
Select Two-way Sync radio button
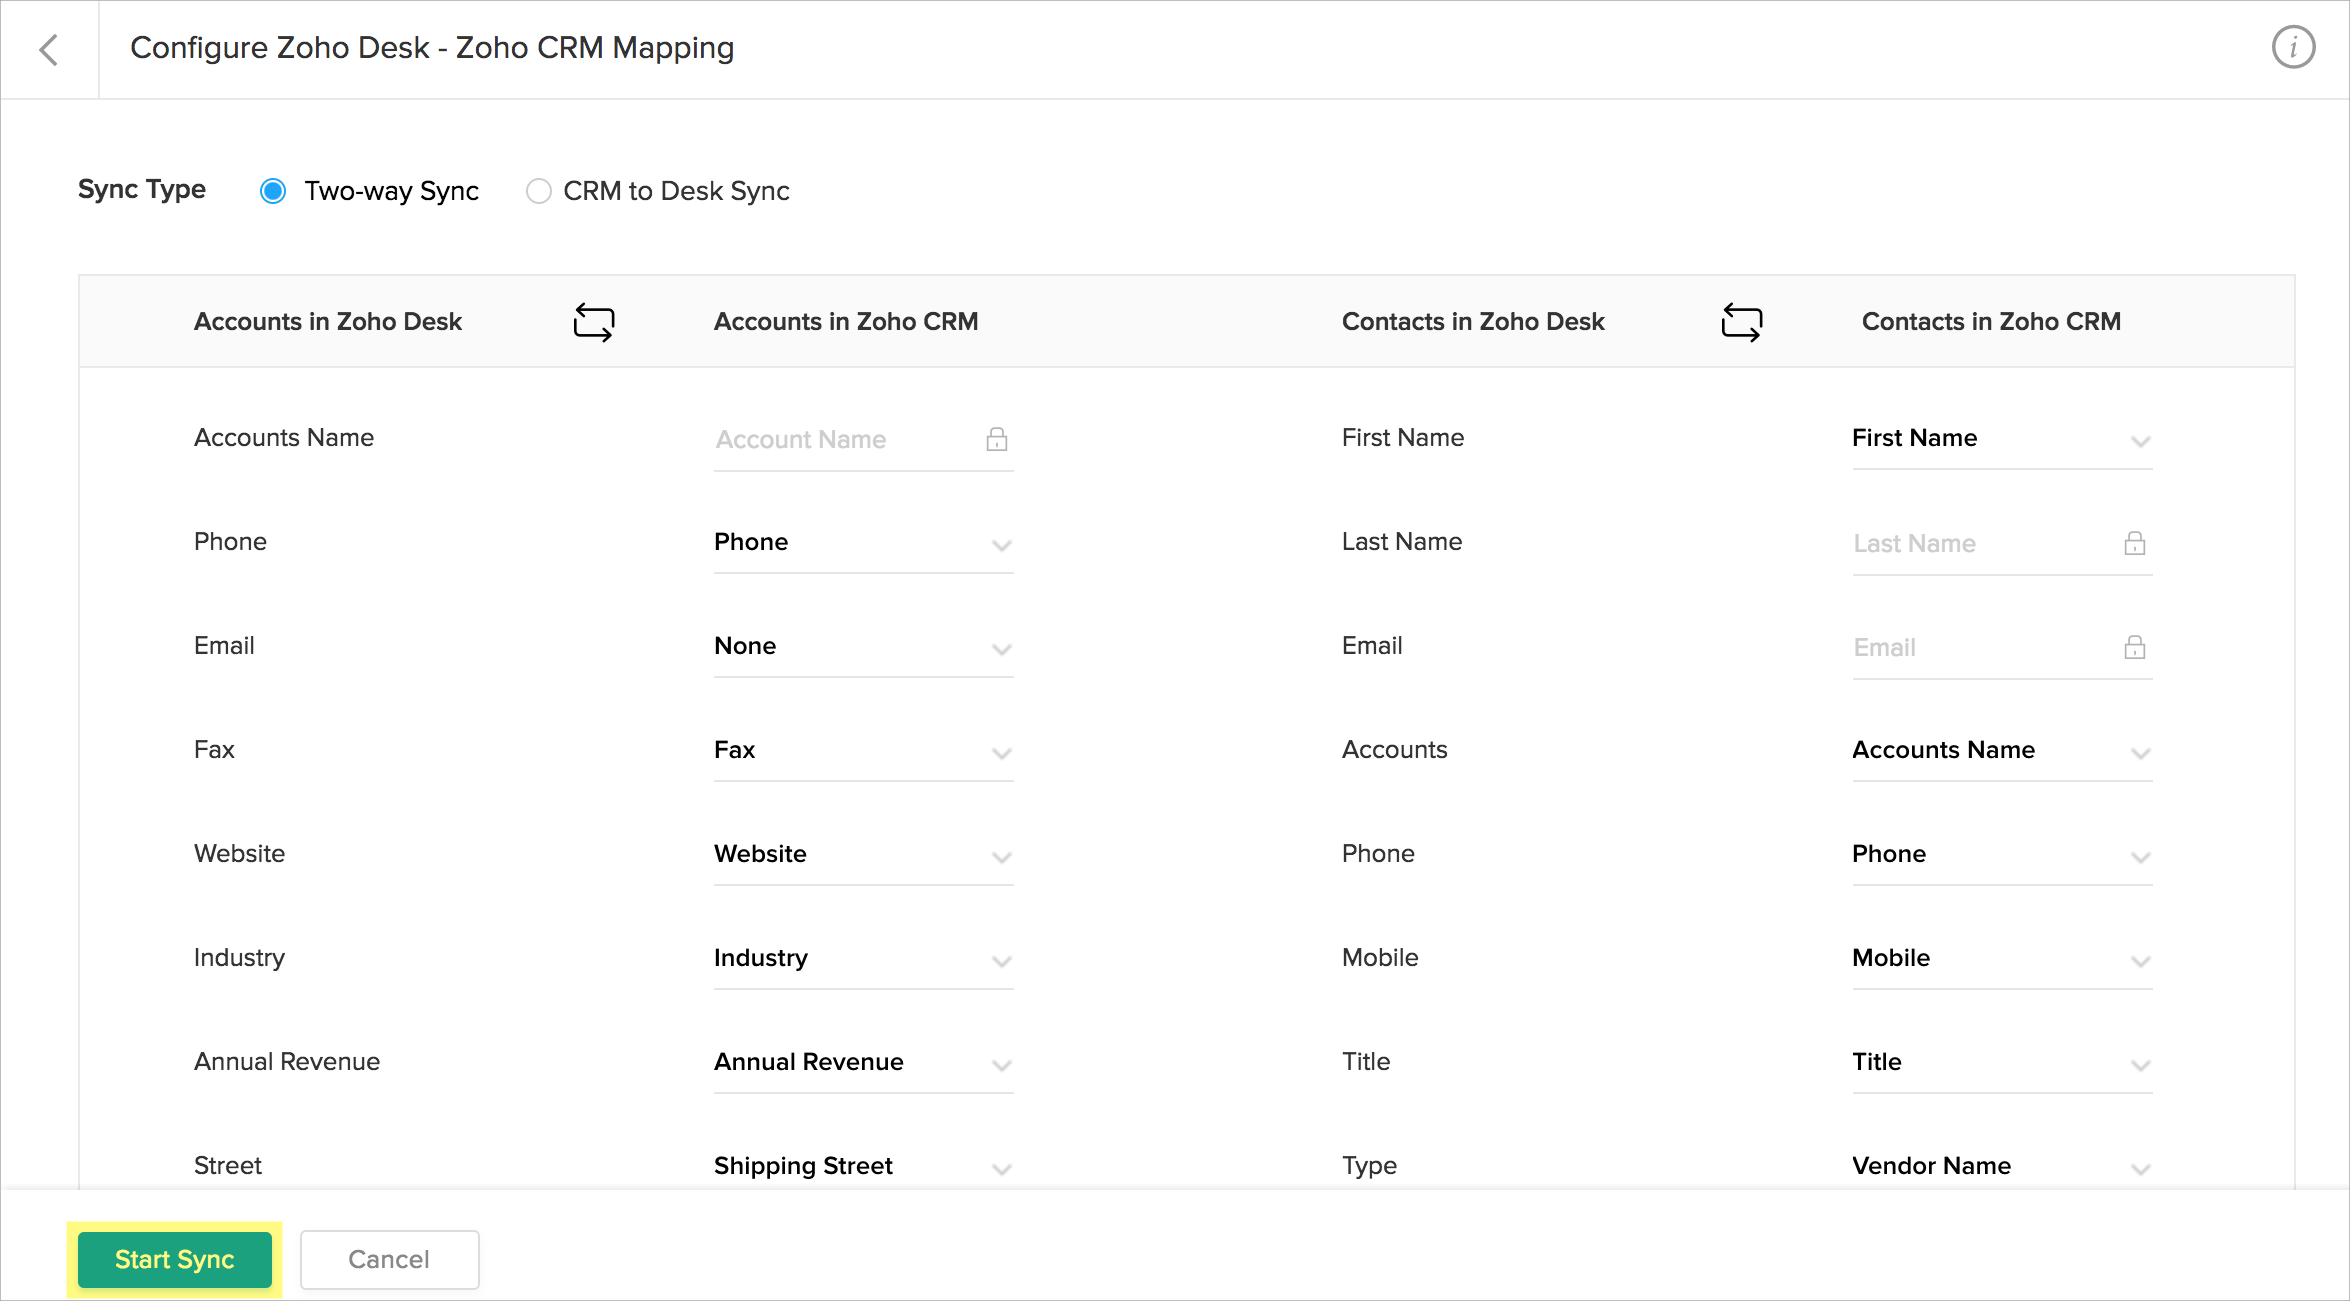(273, 191)
